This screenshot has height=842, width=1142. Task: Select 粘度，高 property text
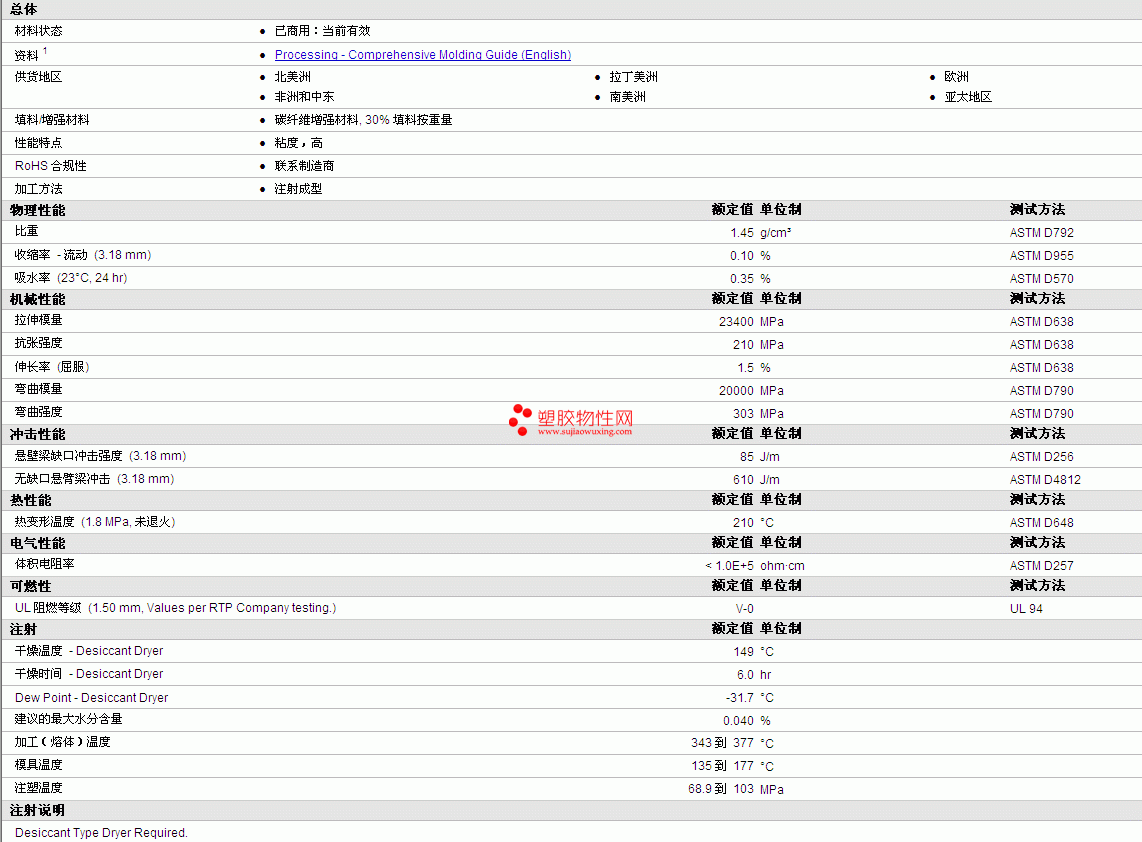tap(299, 143)
